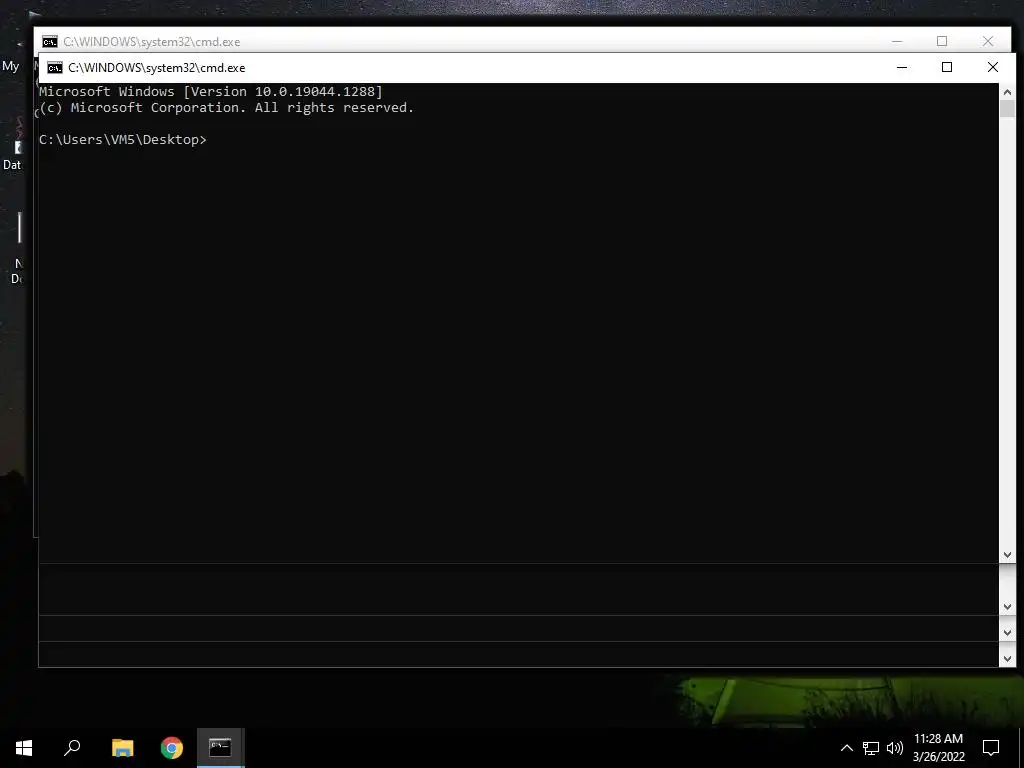This screenshot has width=1024, height=768.
Task: Select the 'My' desktop icon label
Action: (x=10, y=66)
